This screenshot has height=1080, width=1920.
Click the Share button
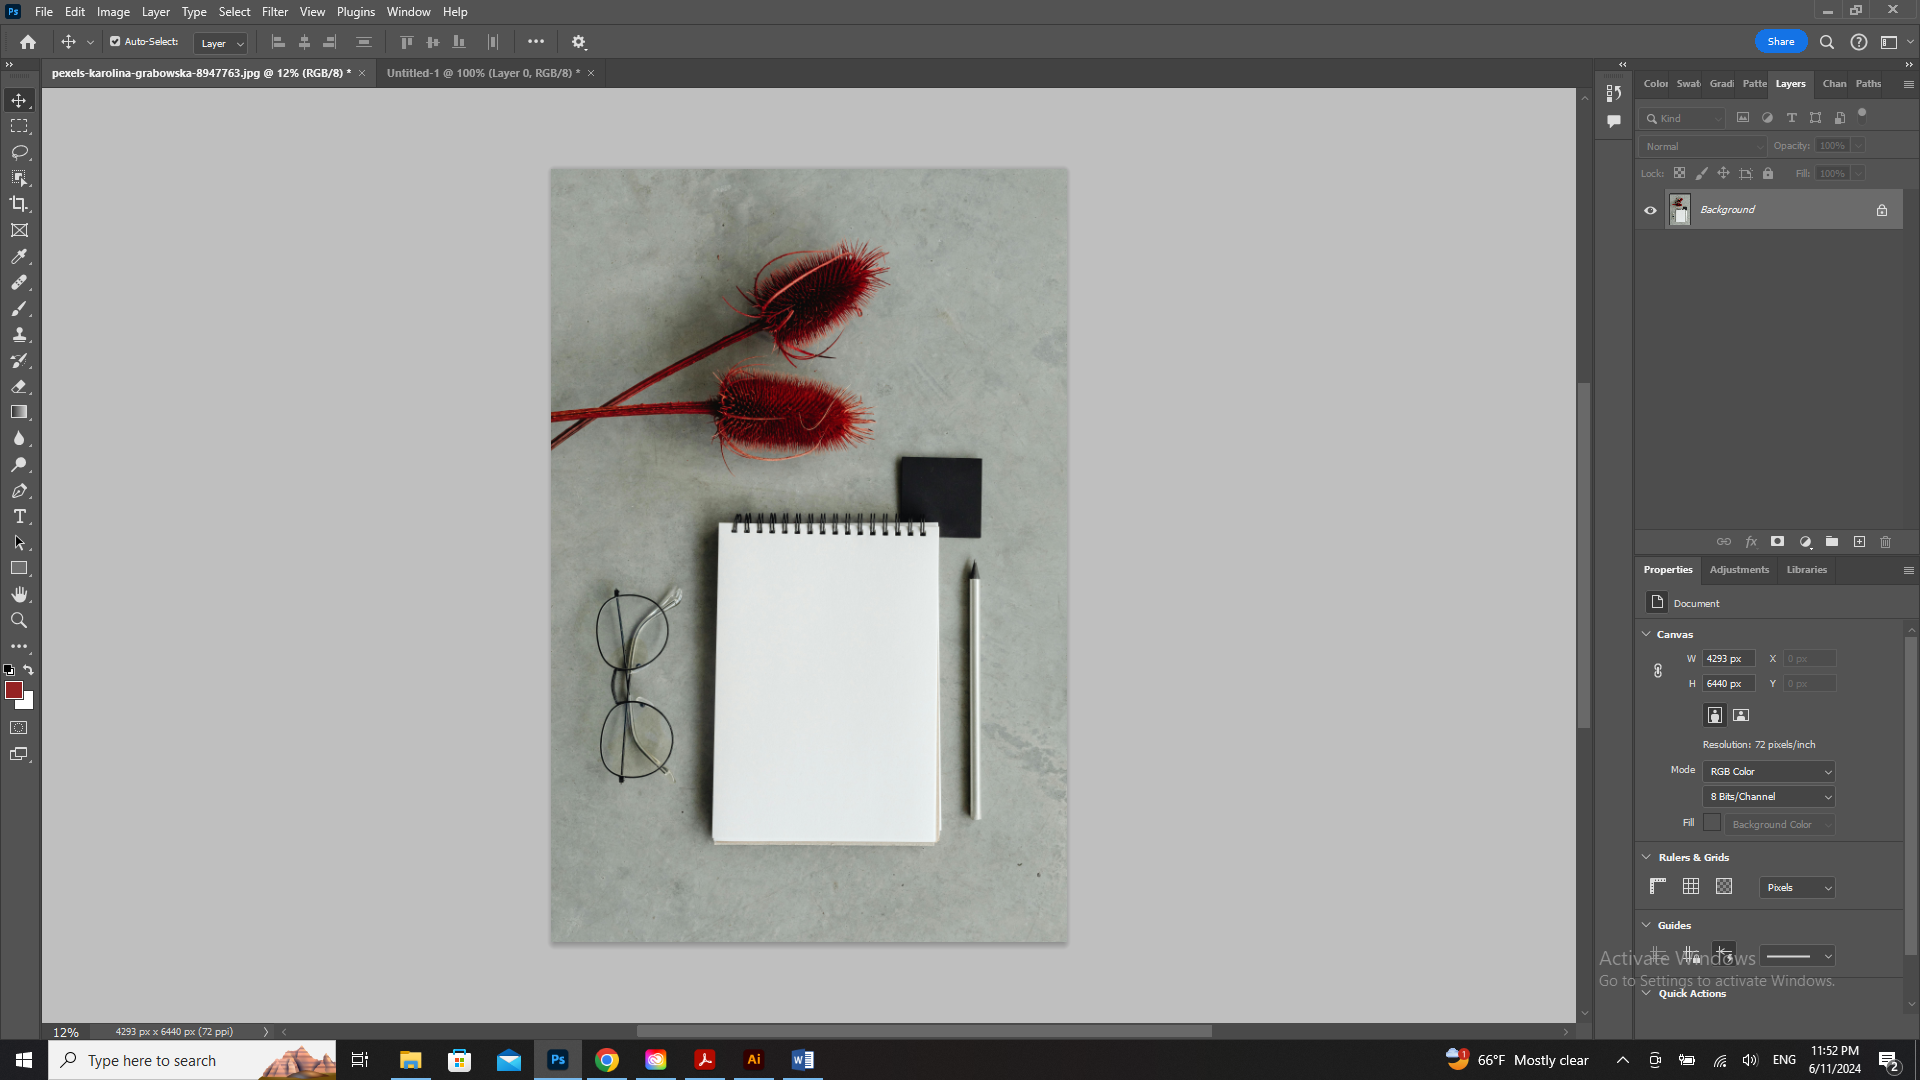(1781, 41)
